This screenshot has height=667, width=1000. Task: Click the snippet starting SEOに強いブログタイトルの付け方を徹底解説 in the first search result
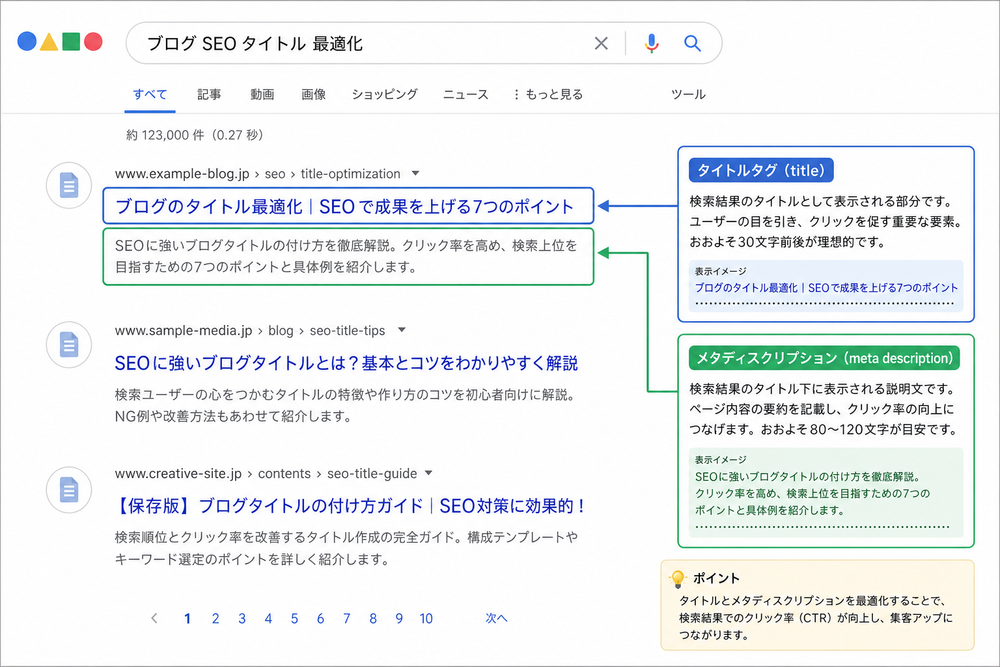tap(346, 256)
